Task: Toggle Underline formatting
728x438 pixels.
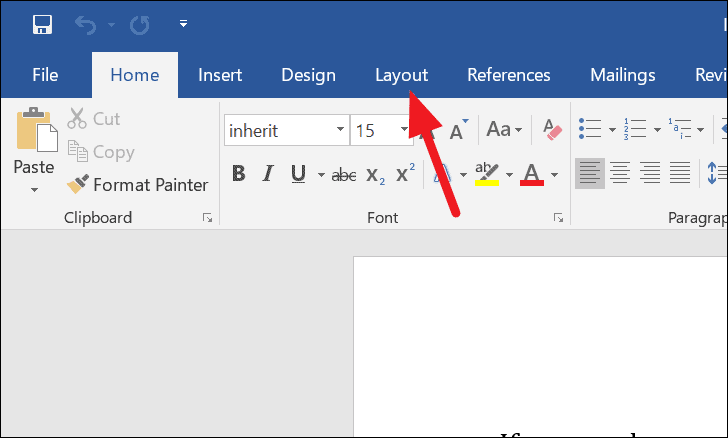Action: (298, 174)
